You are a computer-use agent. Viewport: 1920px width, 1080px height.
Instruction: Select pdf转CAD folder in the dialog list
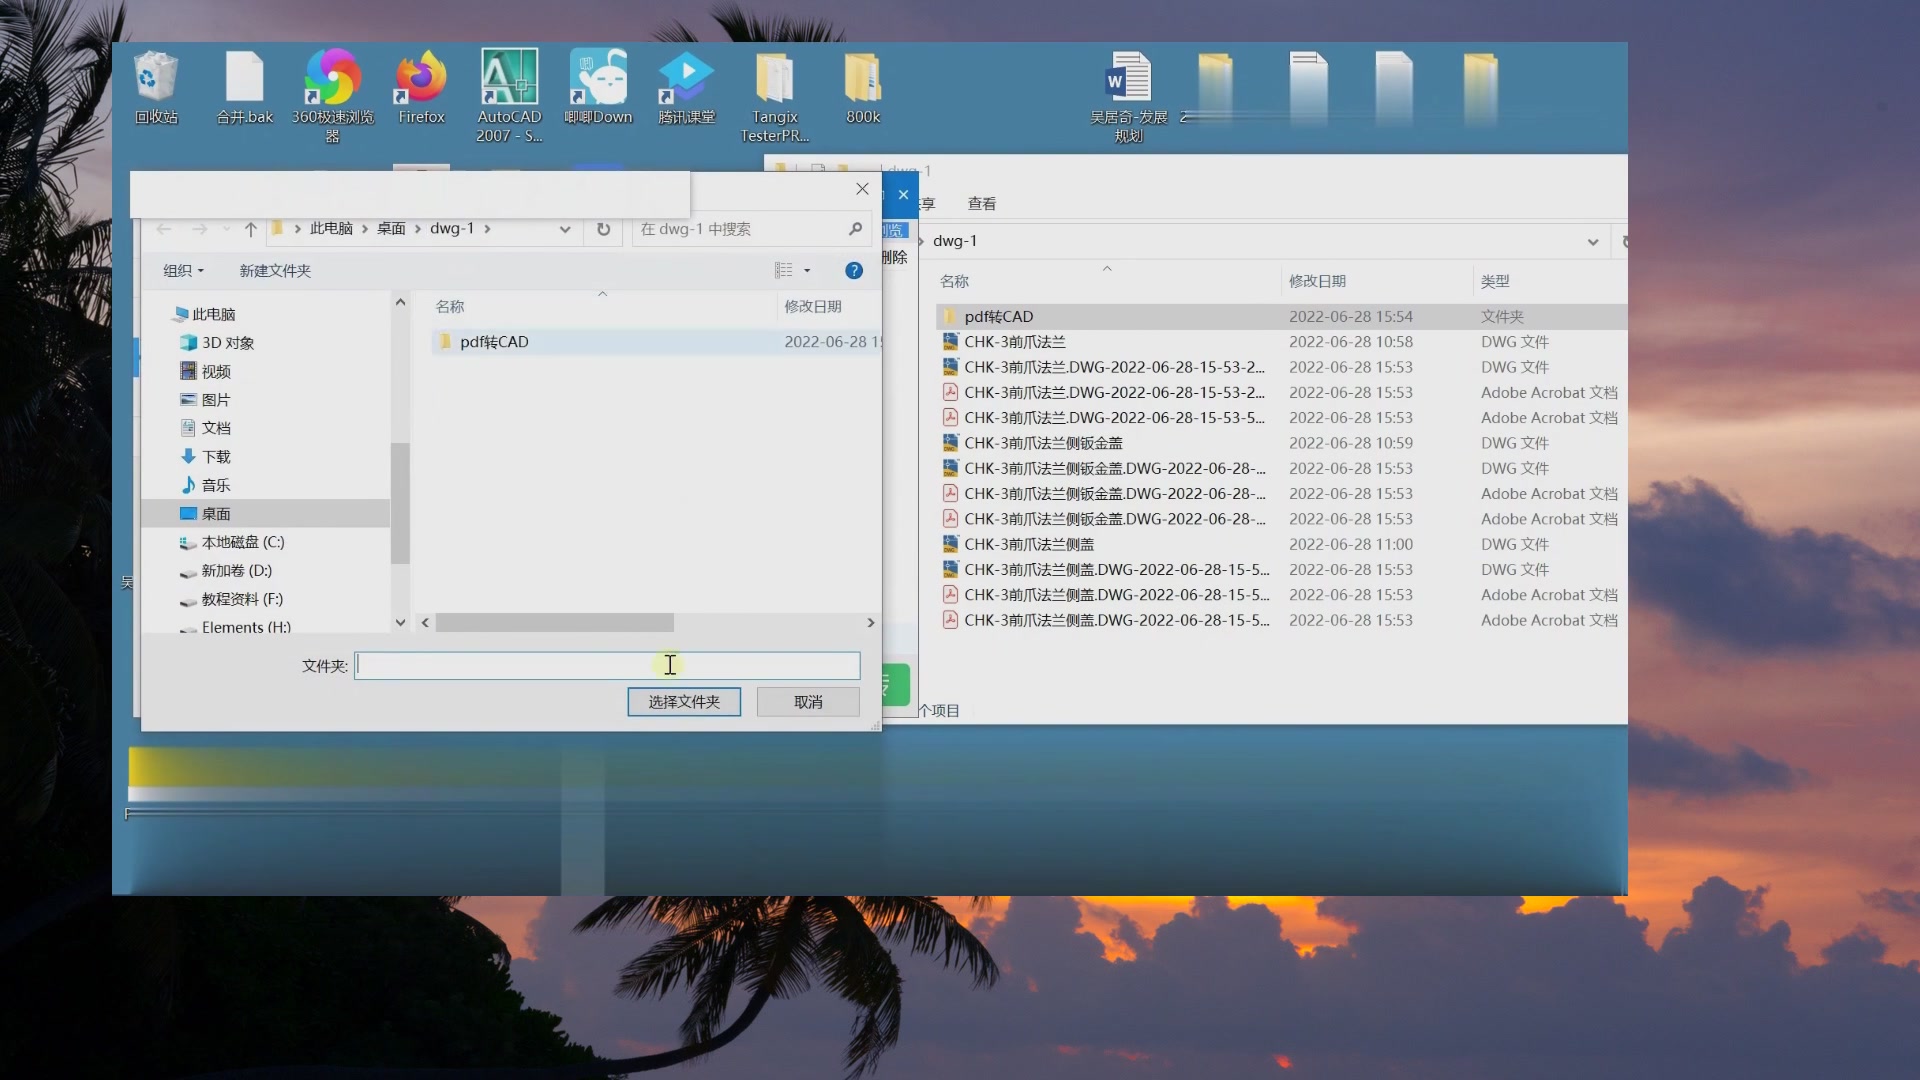[x=656, y=342]
